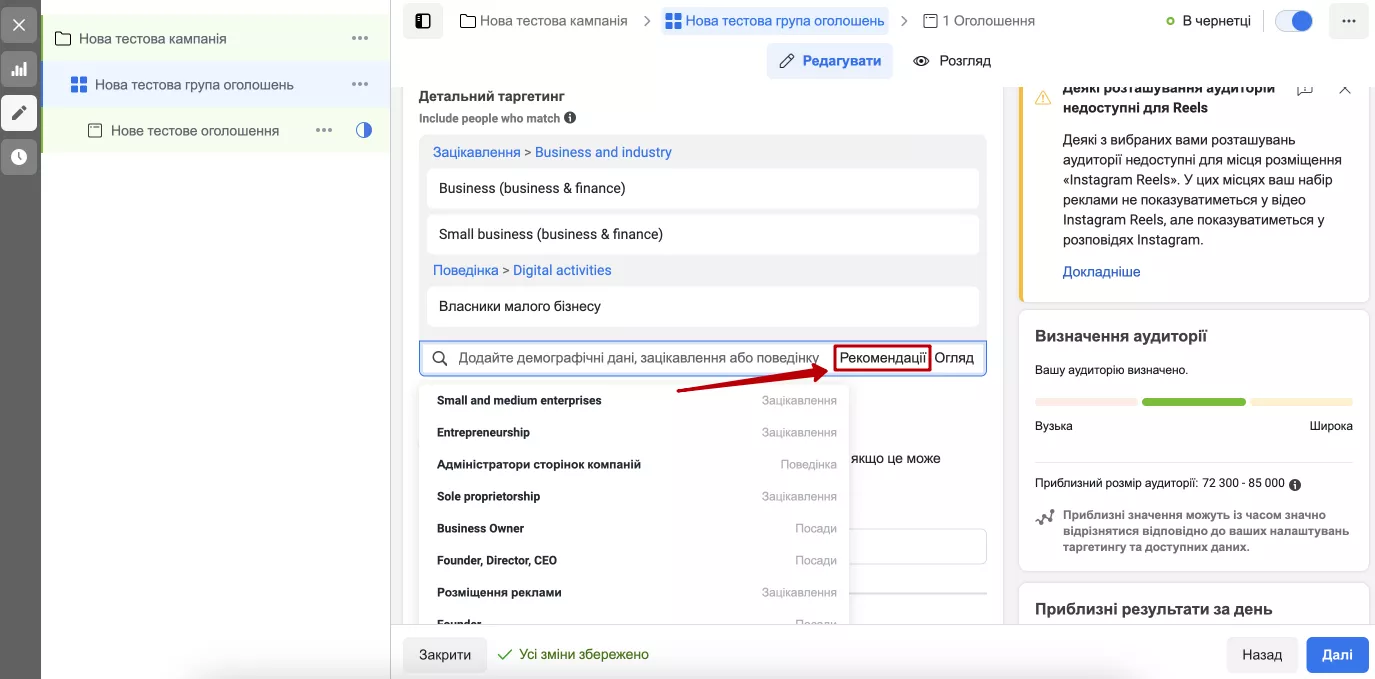Select the pencil edit icon in left rail
The width and height of the screenshot is (1375, 679).
[x=19, y=113]
